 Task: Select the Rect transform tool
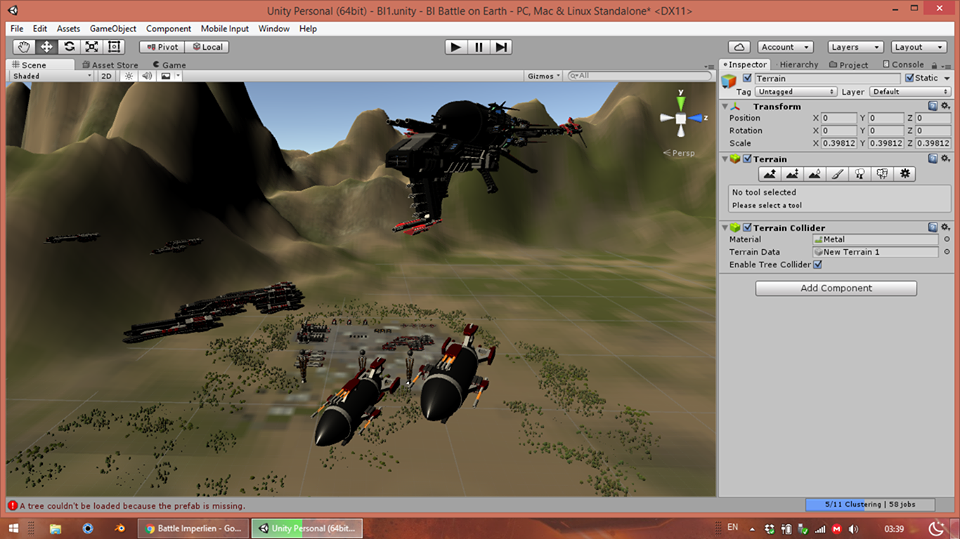pyautogui.click(x=114, y=47)
